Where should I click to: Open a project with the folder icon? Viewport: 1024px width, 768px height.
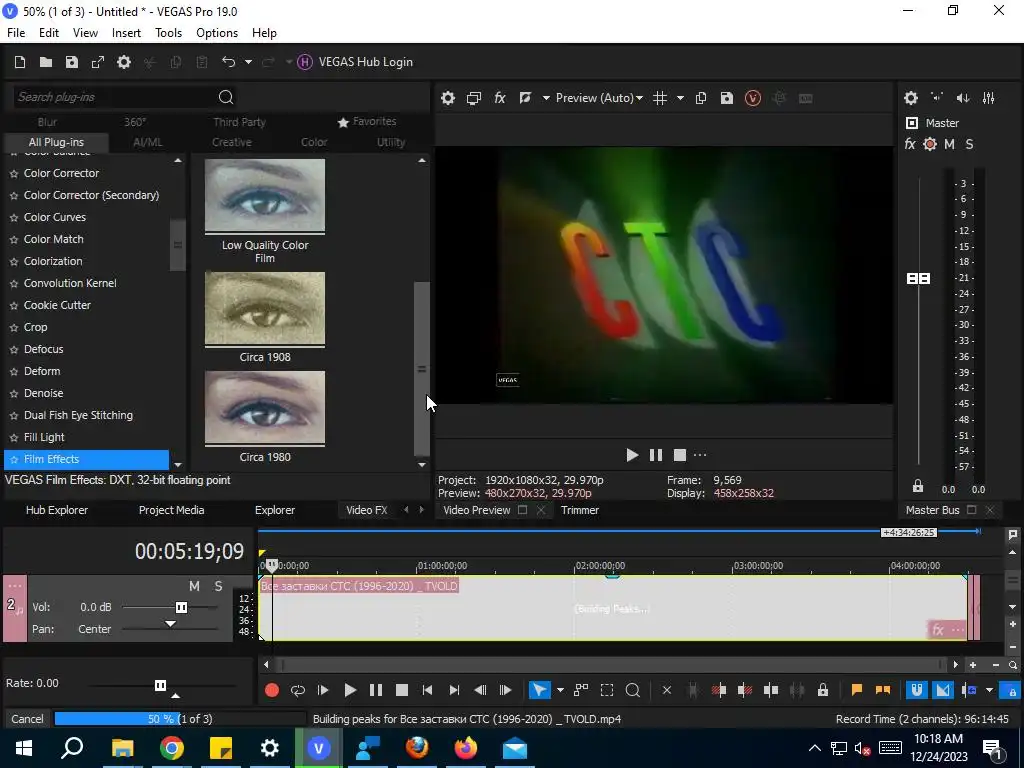46,62
